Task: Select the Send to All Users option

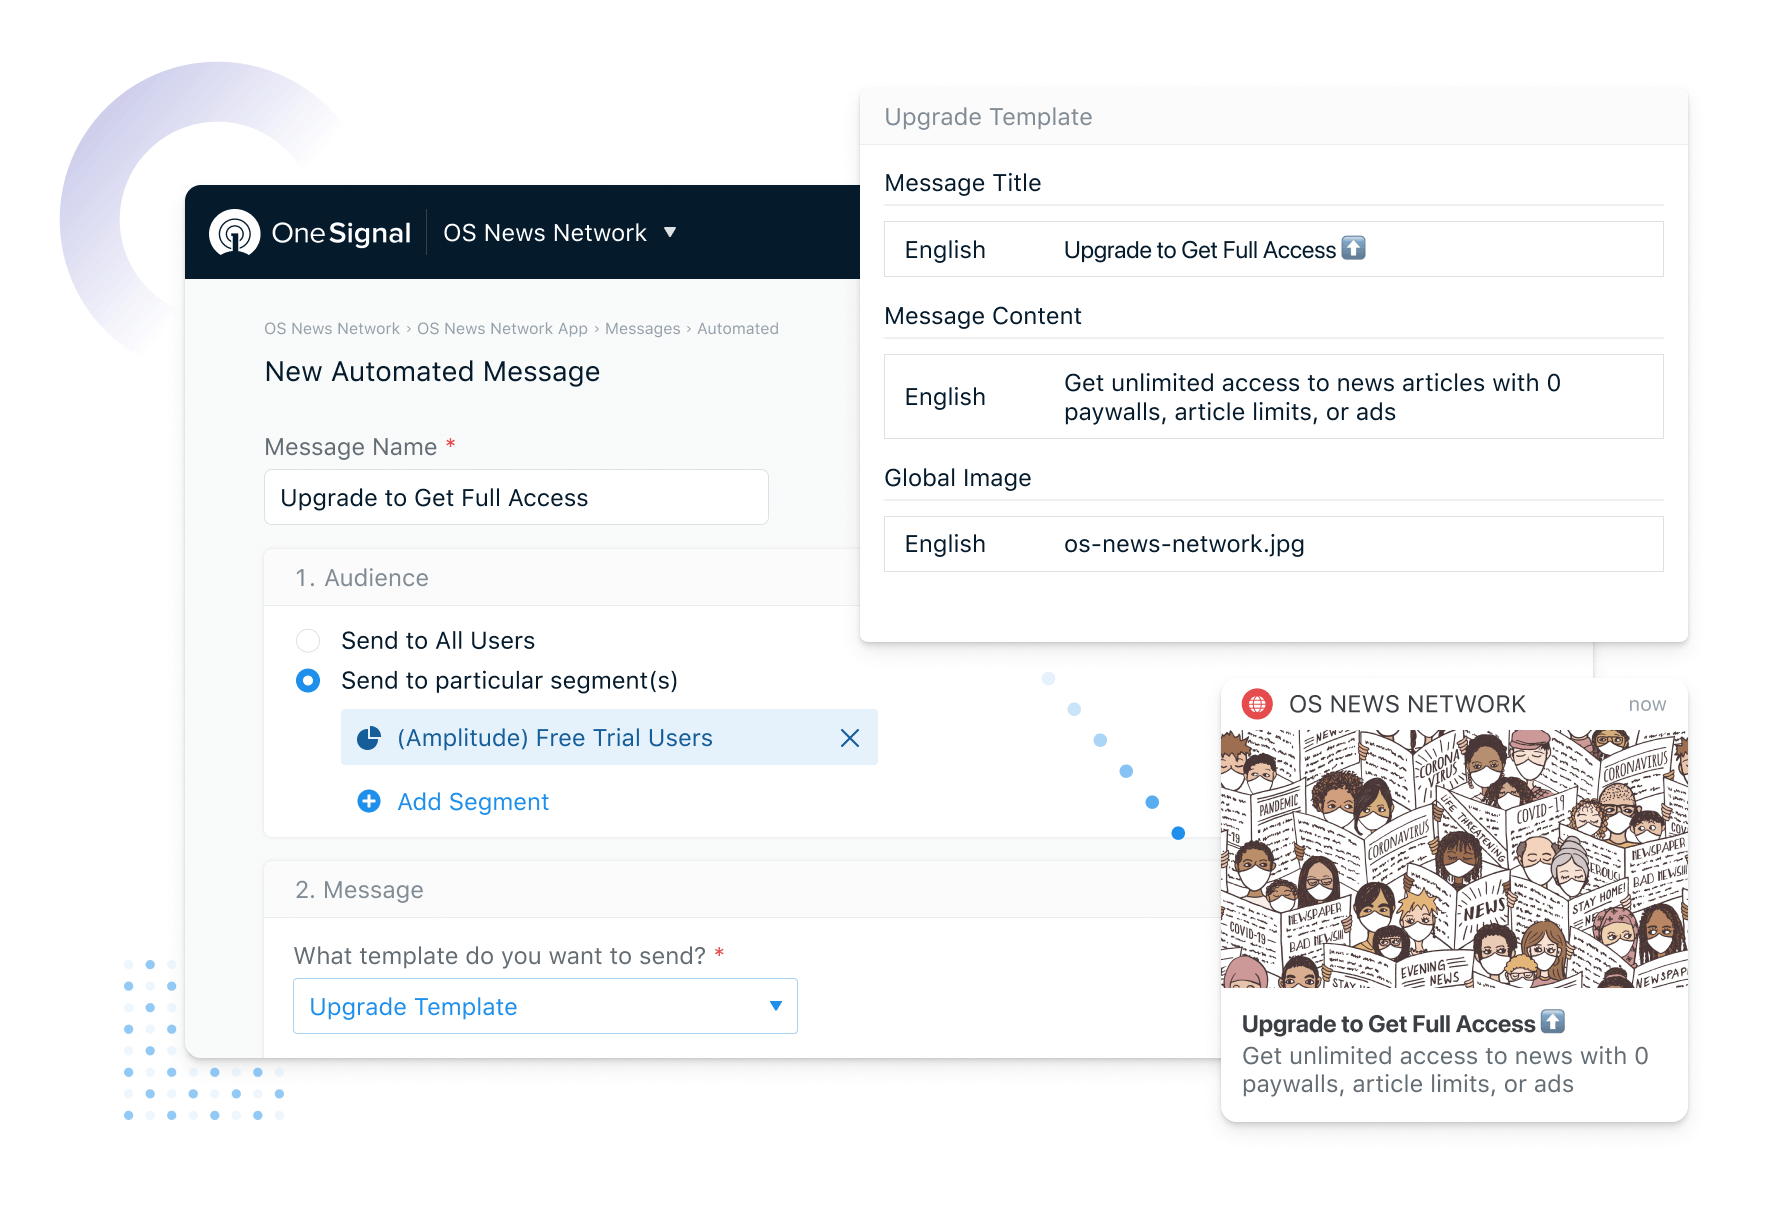Action: point(308,640)
